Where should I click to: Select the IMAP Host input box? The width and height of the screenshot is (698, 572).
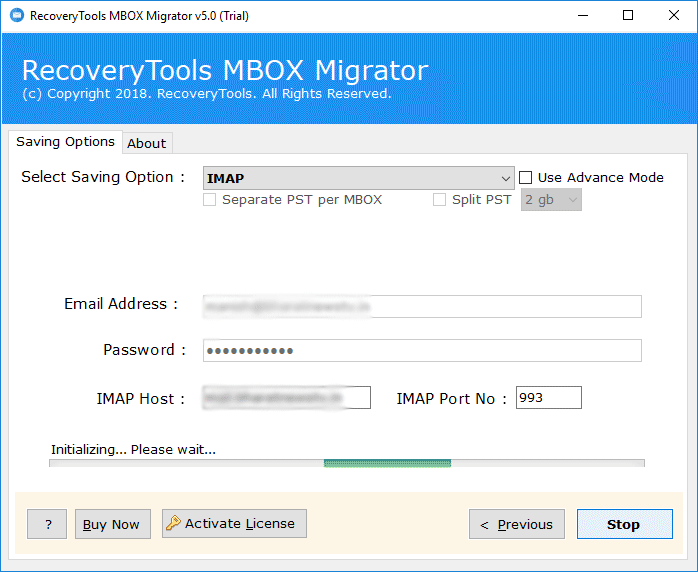tap(287, 398)
